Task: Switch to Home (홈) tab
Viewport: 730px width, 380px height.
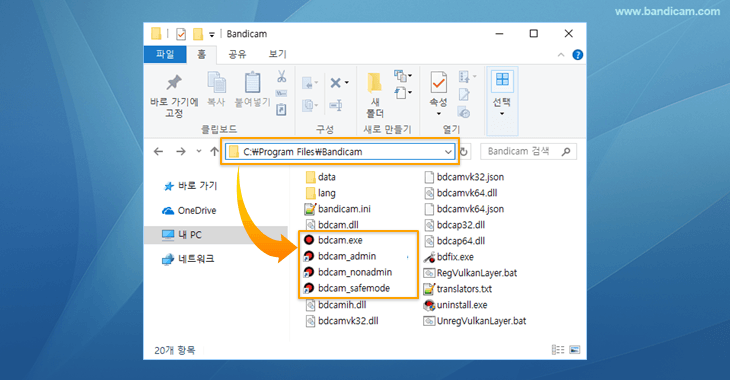Action: pos(201,54)
